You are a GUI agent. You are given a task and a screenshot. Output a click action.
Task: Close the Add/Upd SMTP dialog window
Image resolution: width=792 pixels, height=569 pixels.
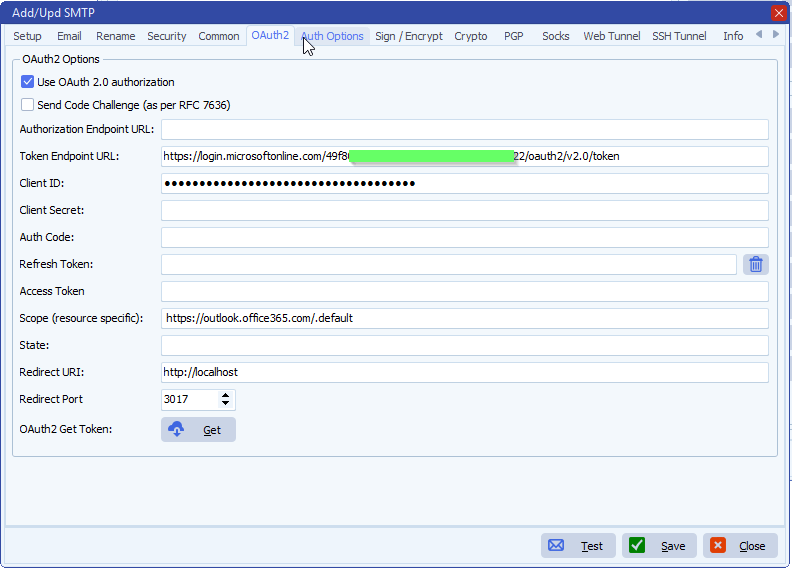point(778,13)
